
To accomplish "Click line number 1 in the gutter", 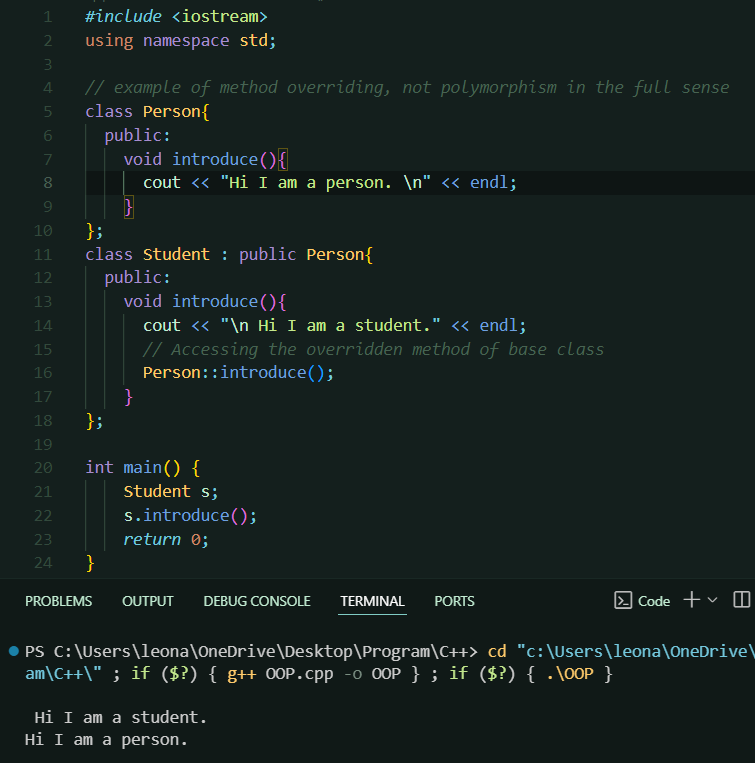I will pos(48,17).
